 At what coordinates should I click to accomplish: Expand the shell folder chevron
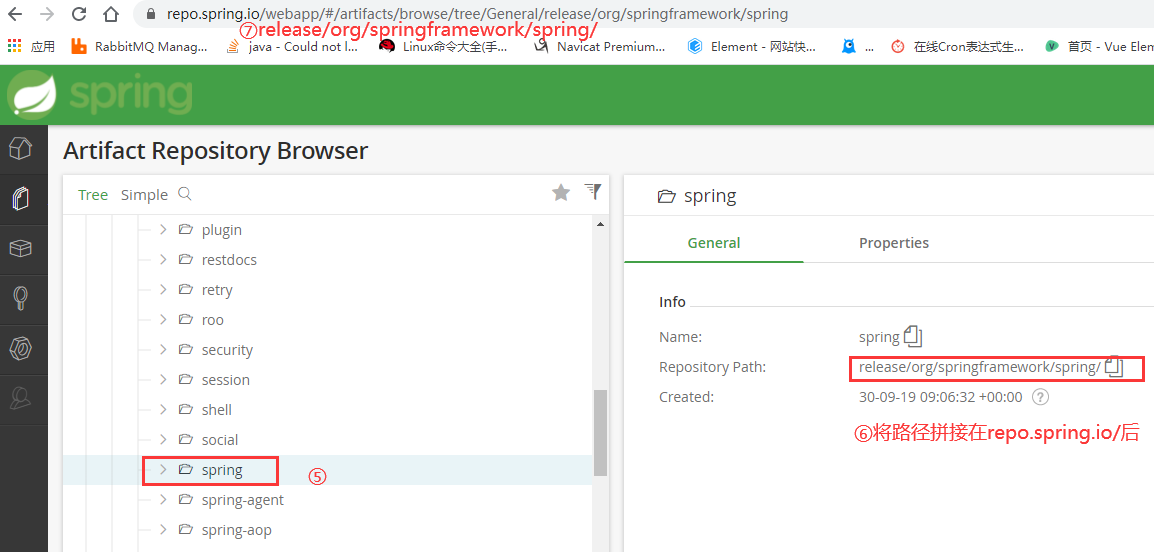click(x=163, y=409)
